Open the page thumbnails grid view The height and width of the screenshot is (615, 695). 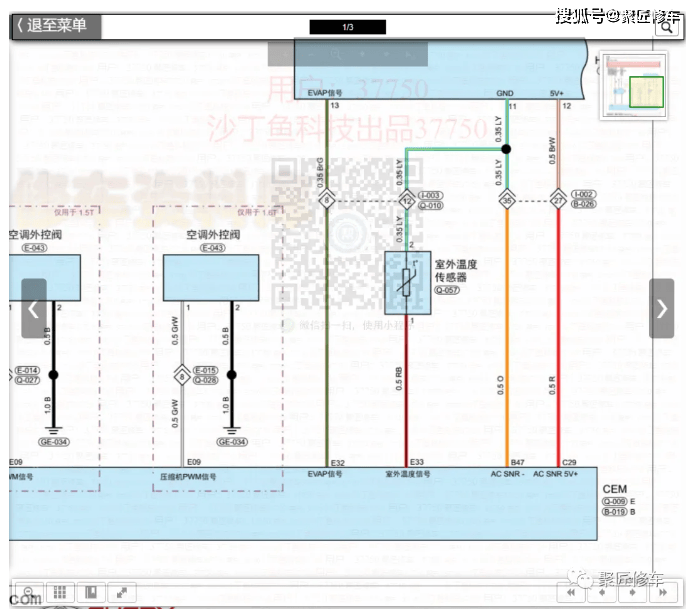coord(59,593)
